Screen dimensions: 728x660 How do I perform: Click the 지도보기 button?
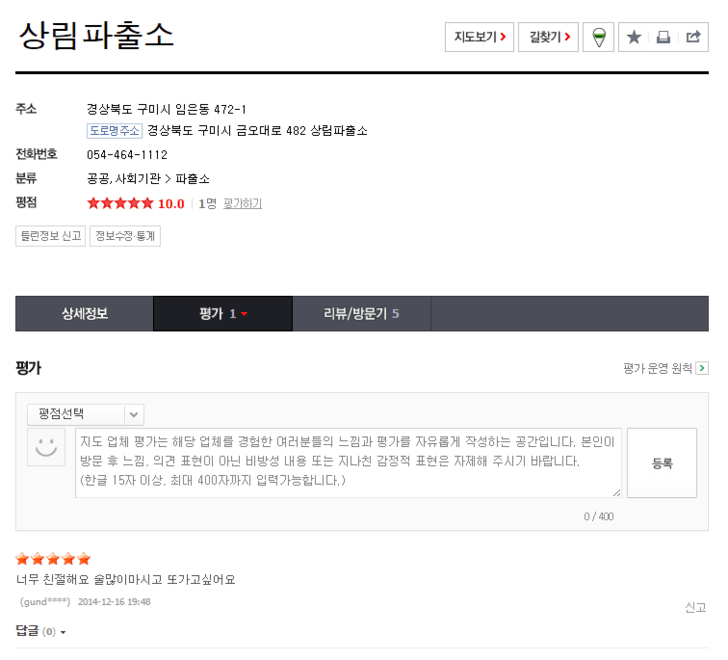pyautogui.click(x=479, y=37)
